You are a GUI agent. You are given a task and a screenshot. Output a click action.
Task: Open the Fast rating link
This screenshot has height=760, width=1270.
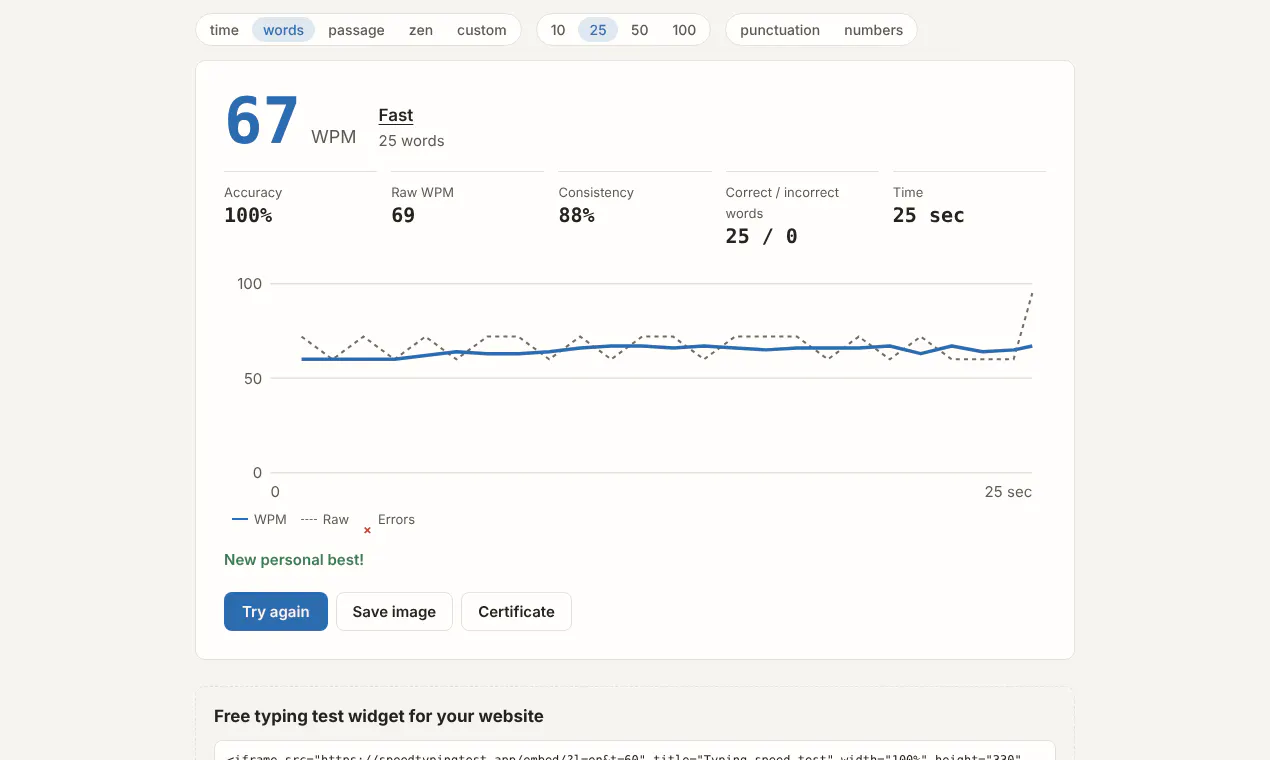(396, 115)
